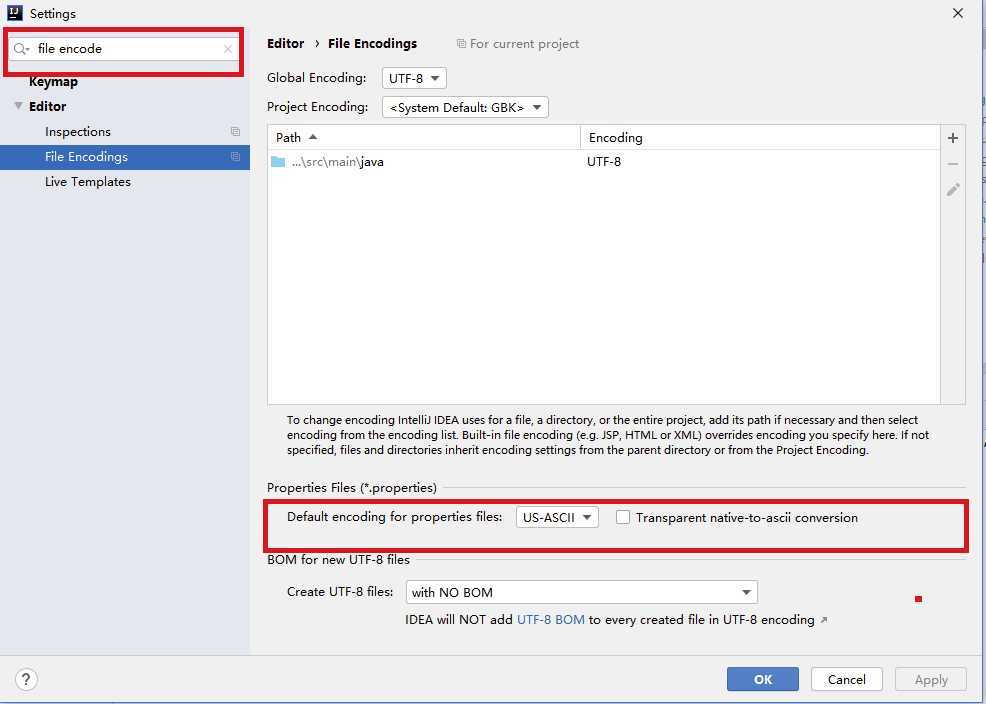Click the Editor breadcrumb label
Screen dimensions: 986x704
[285, 43]
